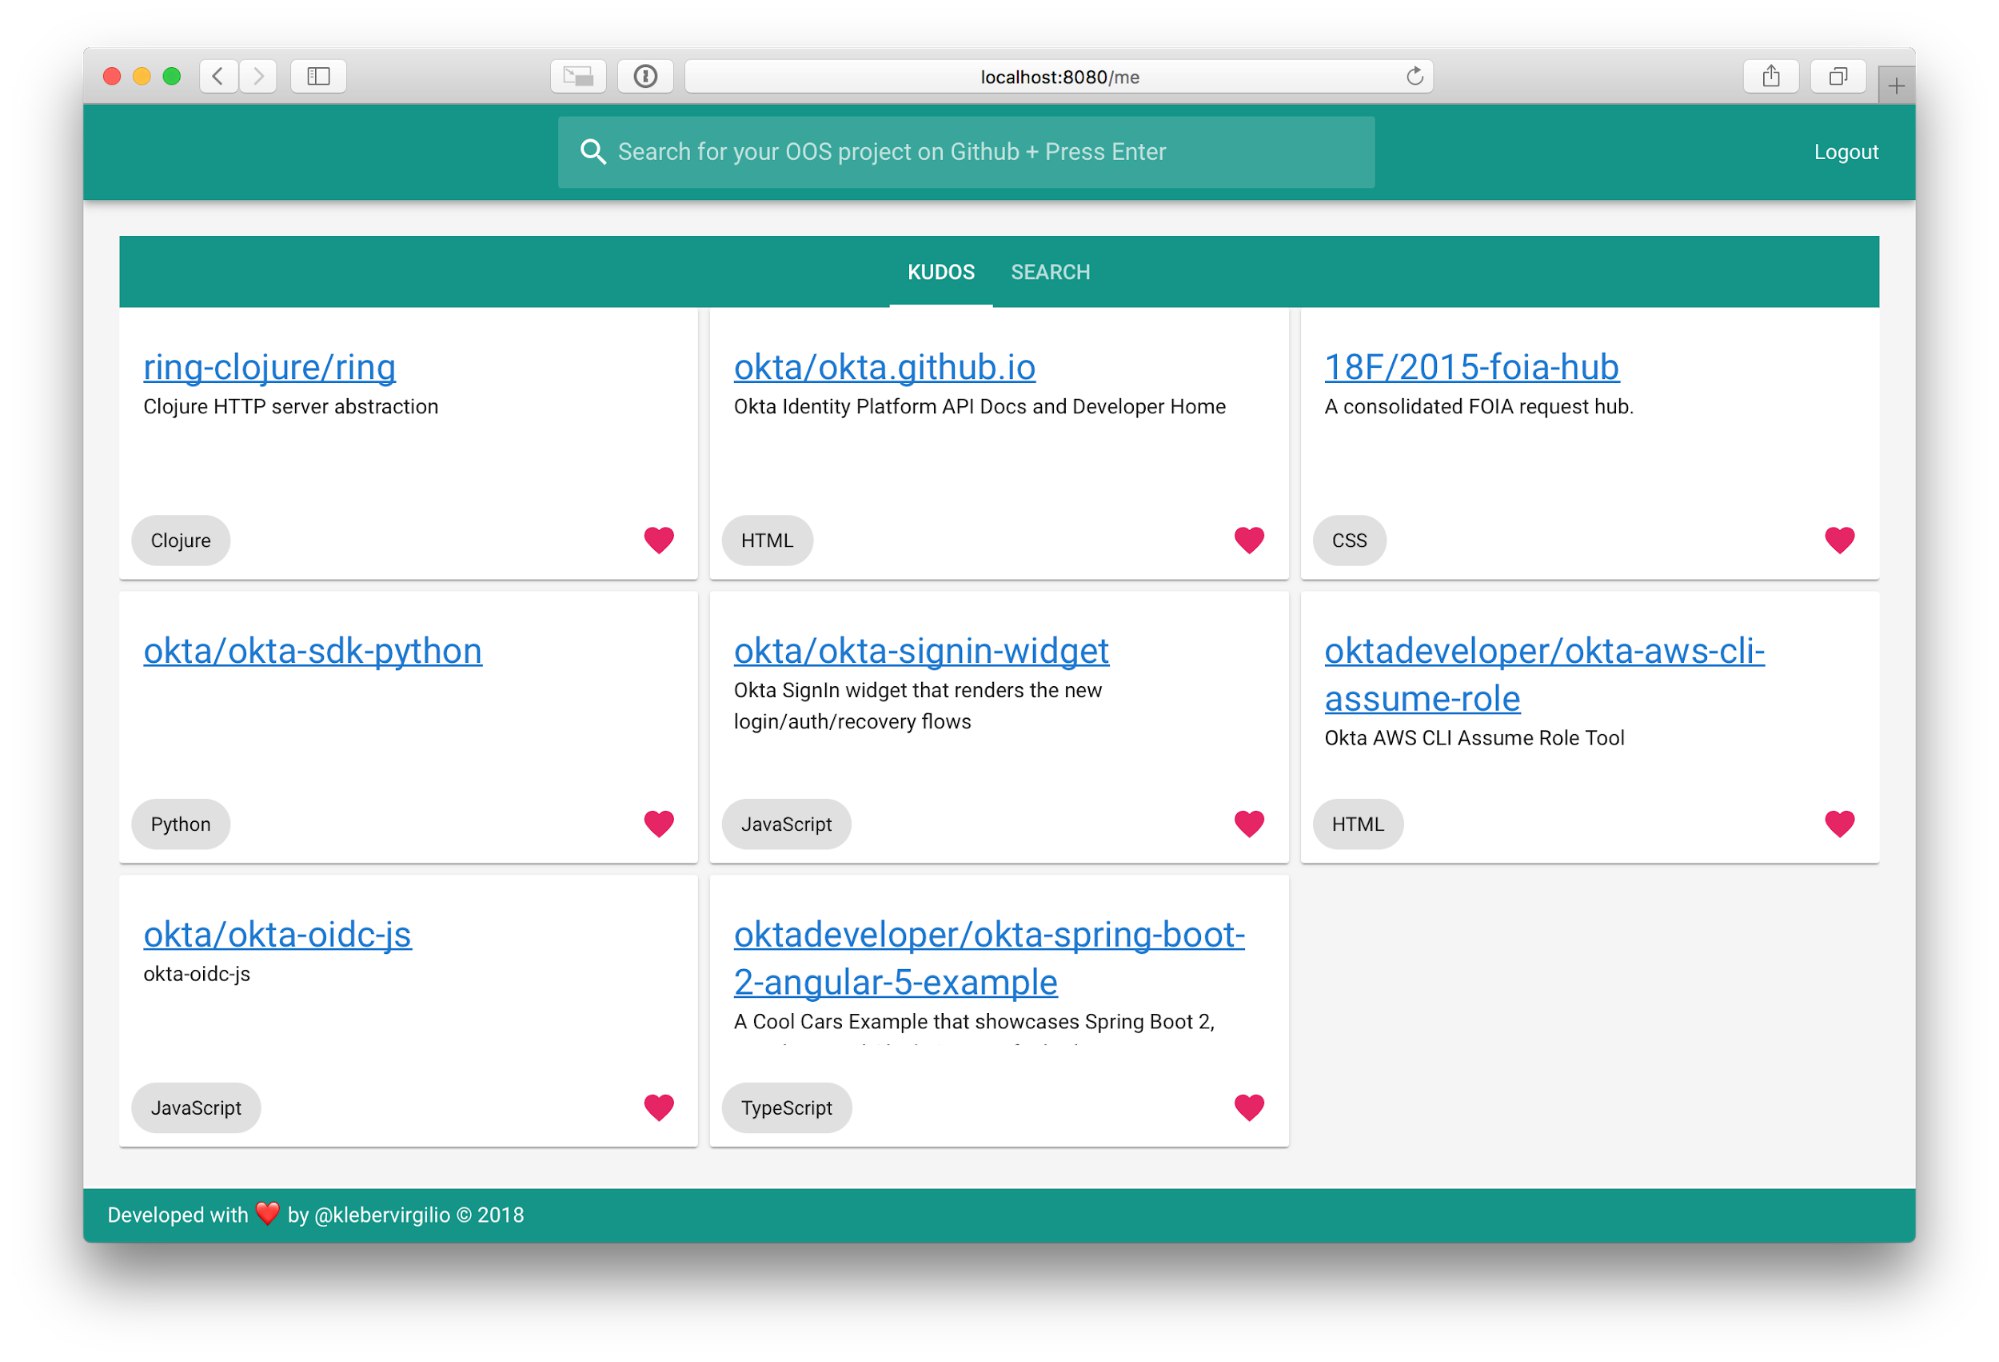Click the 1Password extension toolbar icon
This screenshot has width=1999, height=1362.
(x=645, y=76)
